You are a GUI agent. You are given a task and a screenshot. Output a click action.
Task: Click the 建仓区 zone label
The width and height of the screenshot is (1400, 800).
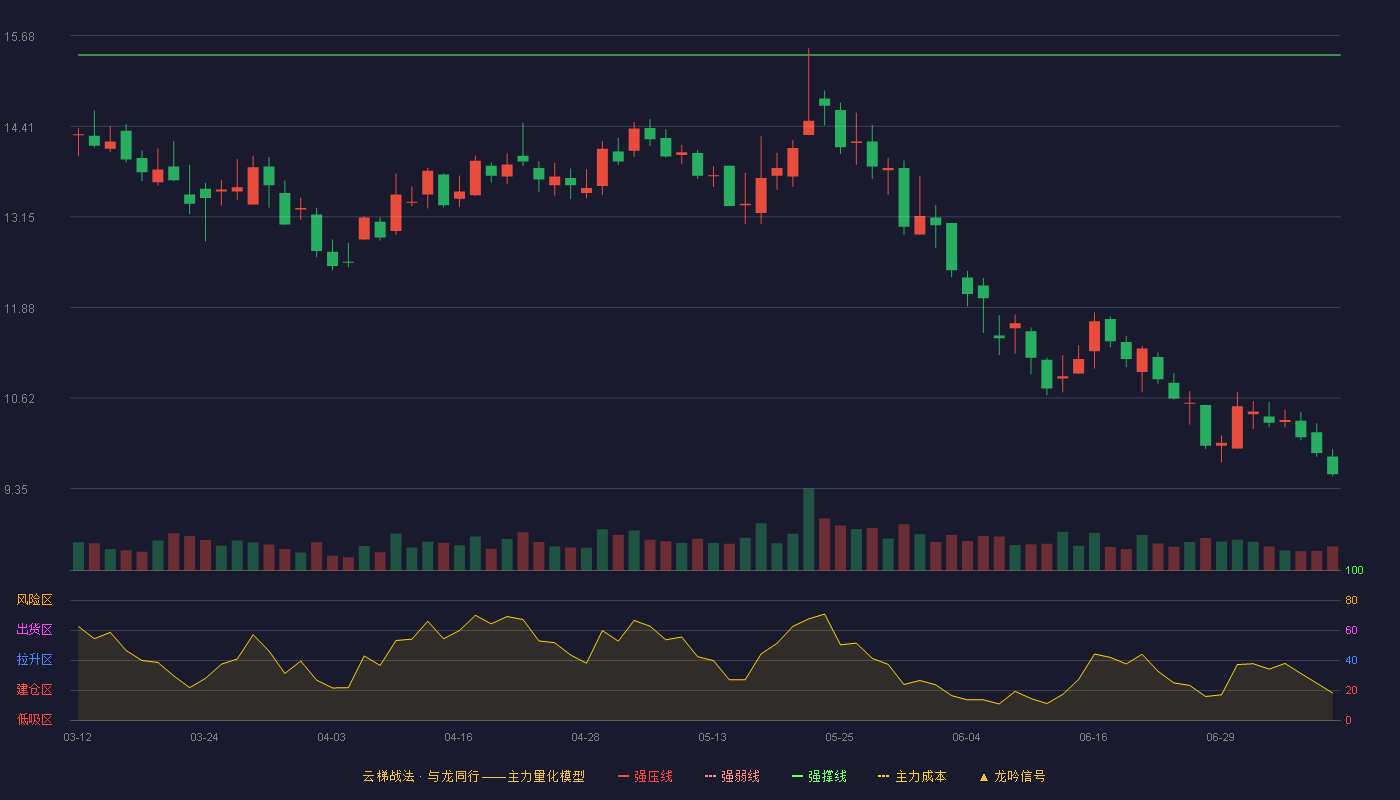point(34,690)
